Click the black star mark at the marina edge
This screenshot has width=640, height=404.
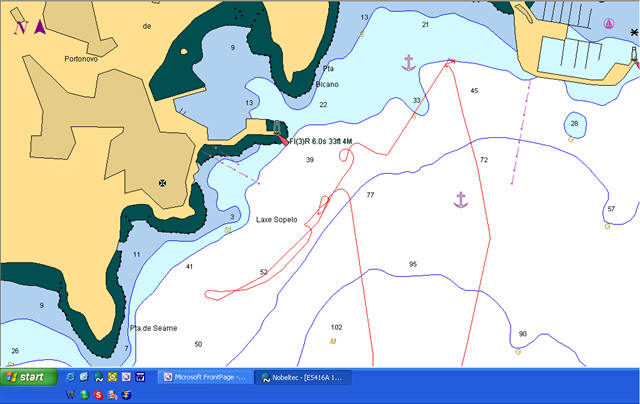(634, 33)
